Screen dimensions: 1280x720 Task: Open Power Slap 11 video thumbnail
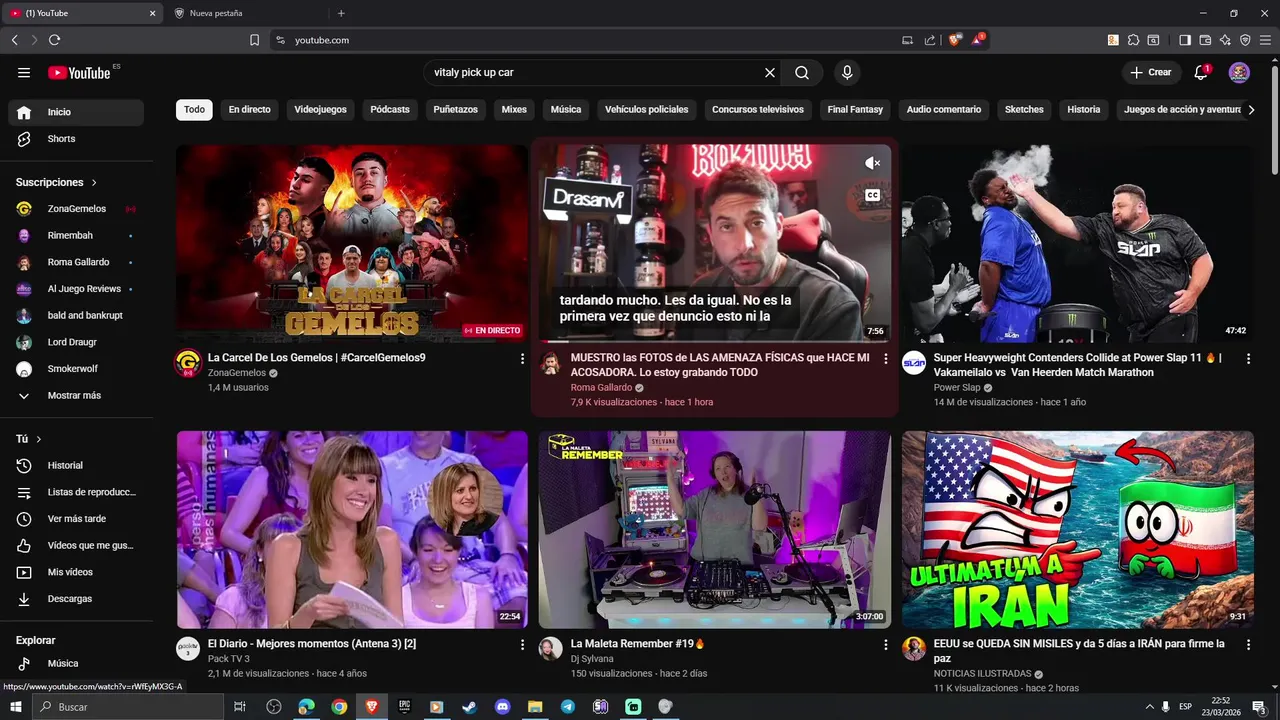click(1077, 243)
